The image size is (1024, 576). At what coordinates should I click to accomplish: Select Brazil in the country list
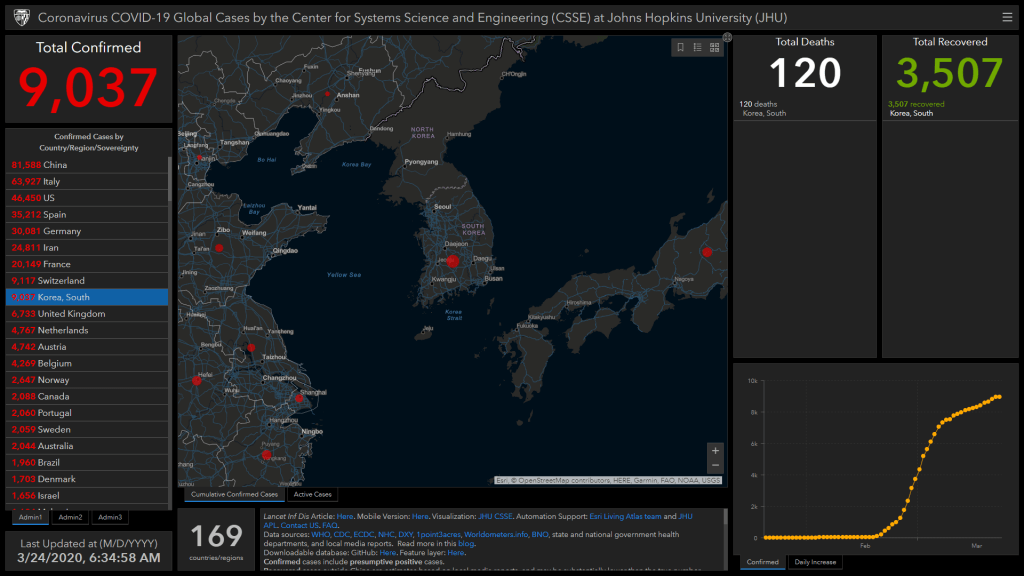87,462
